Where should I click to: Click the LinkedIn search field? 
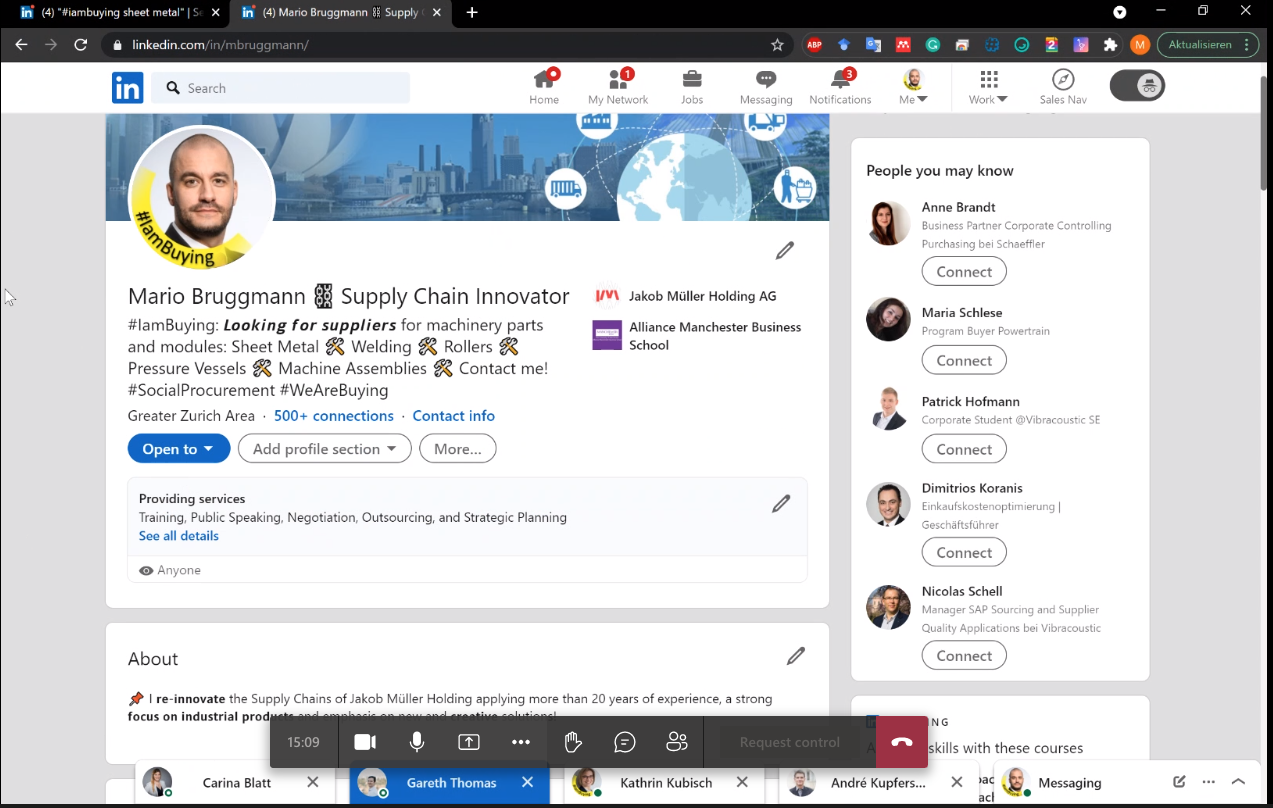(x=282, y=88)
